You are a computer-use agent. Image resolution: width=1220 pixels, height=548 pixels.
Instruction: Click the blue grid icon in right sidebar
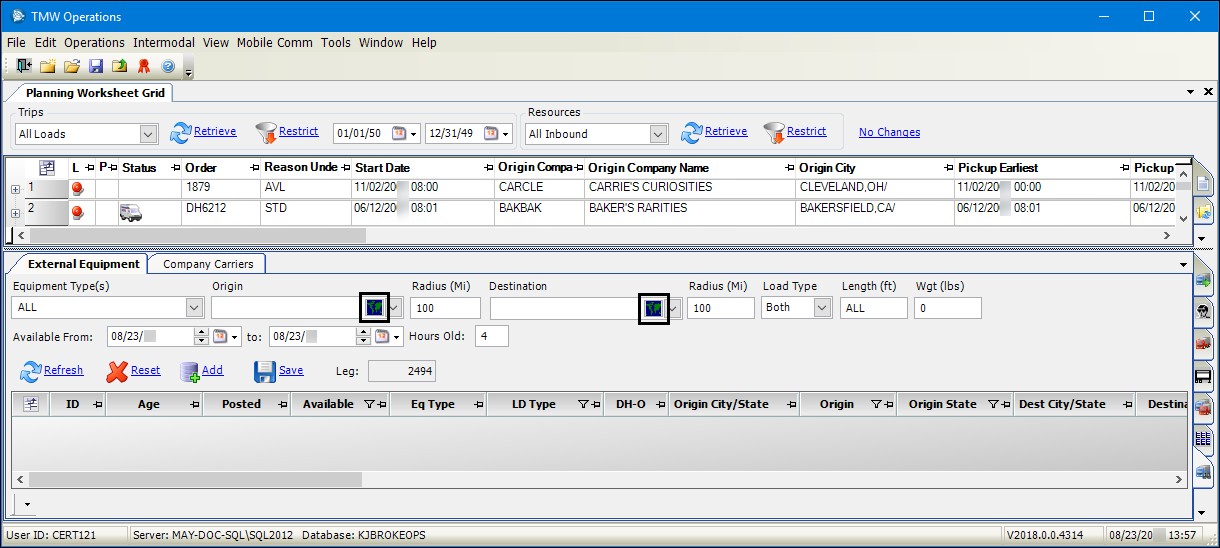click(x=1204, y=439)
